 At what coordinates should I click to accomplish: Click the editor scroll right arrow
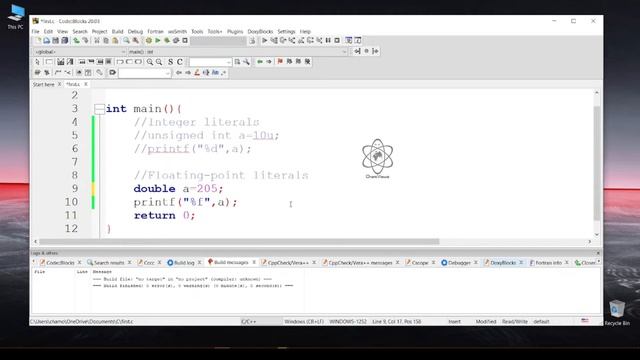point(589,242)
